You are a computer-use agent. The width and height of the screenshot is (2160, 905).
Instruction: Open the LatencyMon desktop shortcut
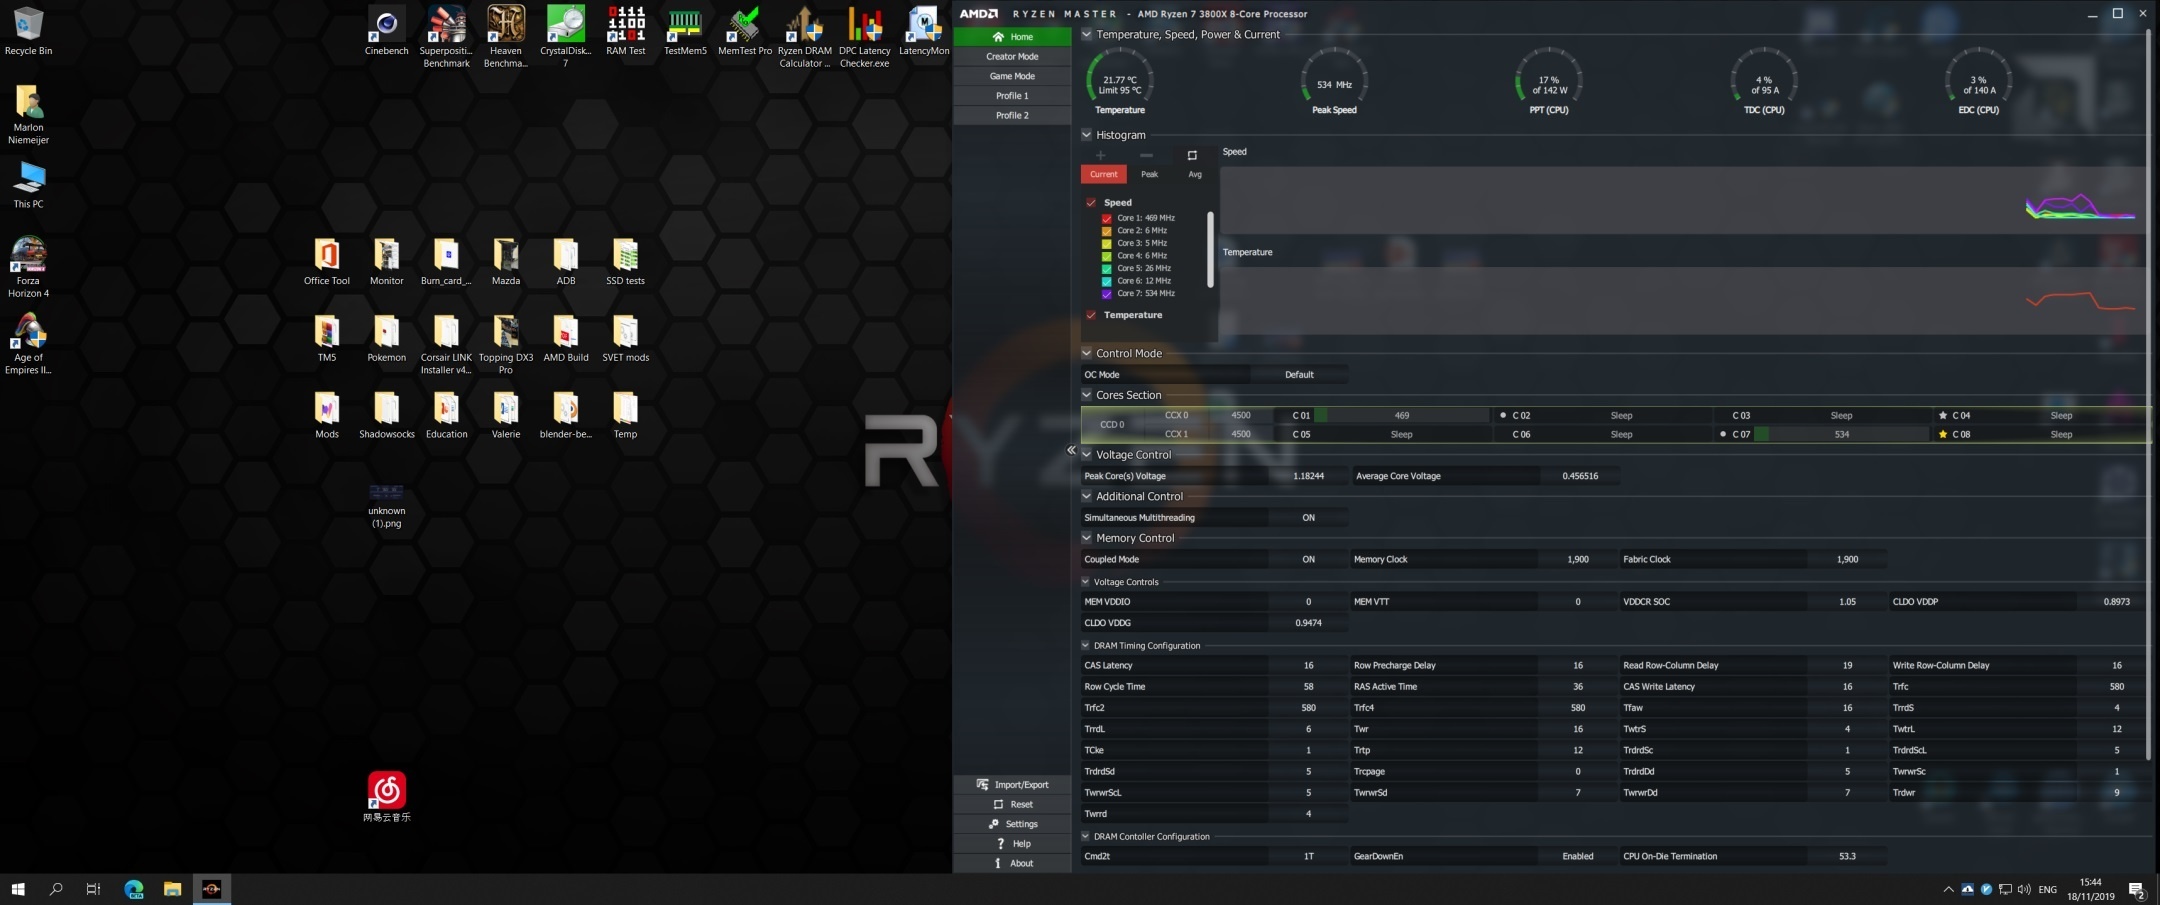pos(924,32)
